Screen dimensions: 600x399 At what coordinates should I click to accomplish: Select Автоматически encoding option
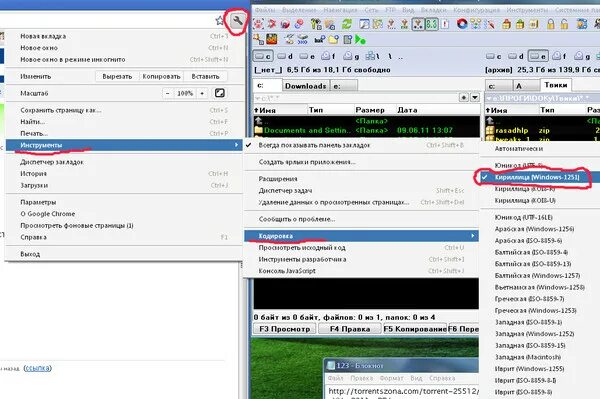[x=540, y=148]
